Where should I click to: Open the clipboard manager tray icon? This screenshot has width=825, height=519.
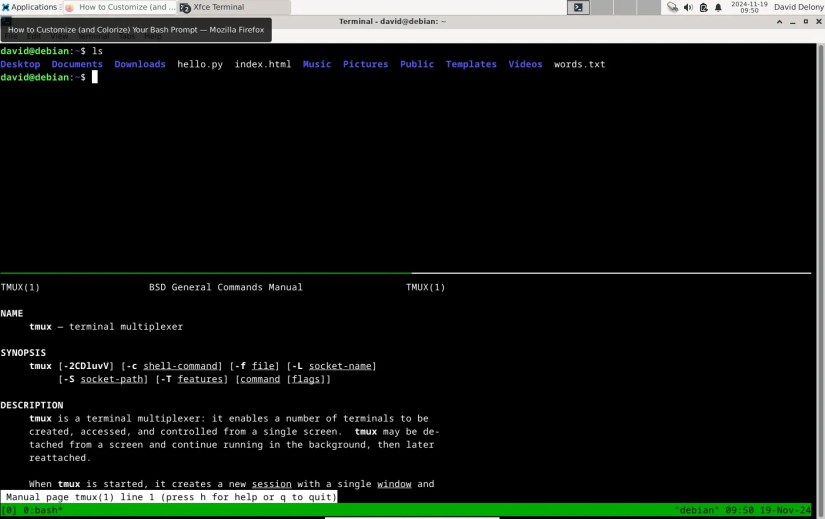pos(703,7)
